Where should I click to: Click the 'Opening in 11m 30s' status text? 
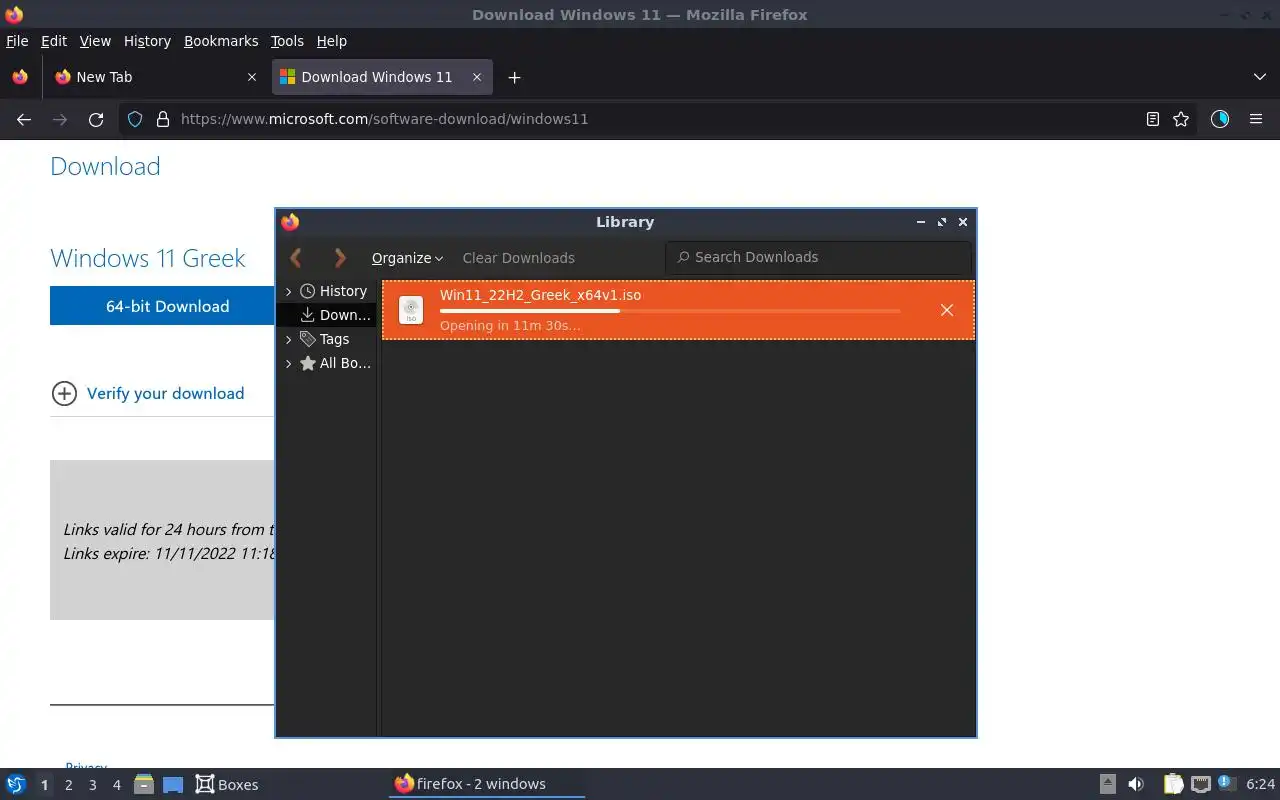pos(510,326)
